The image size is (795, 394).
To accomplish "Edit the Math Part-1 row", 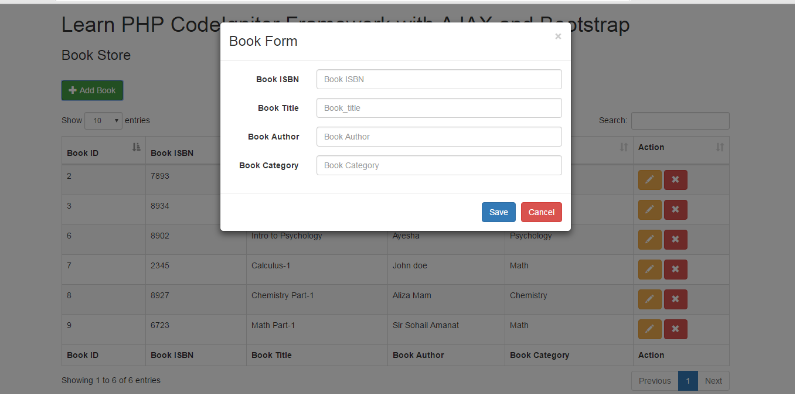I will point(649,329).
